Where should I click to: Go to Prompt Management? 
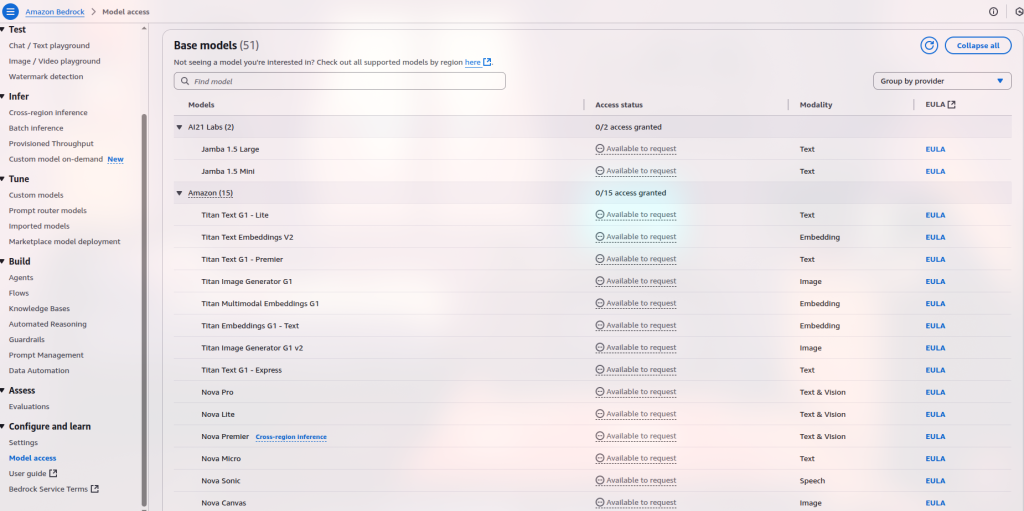[x=46, y=355]
